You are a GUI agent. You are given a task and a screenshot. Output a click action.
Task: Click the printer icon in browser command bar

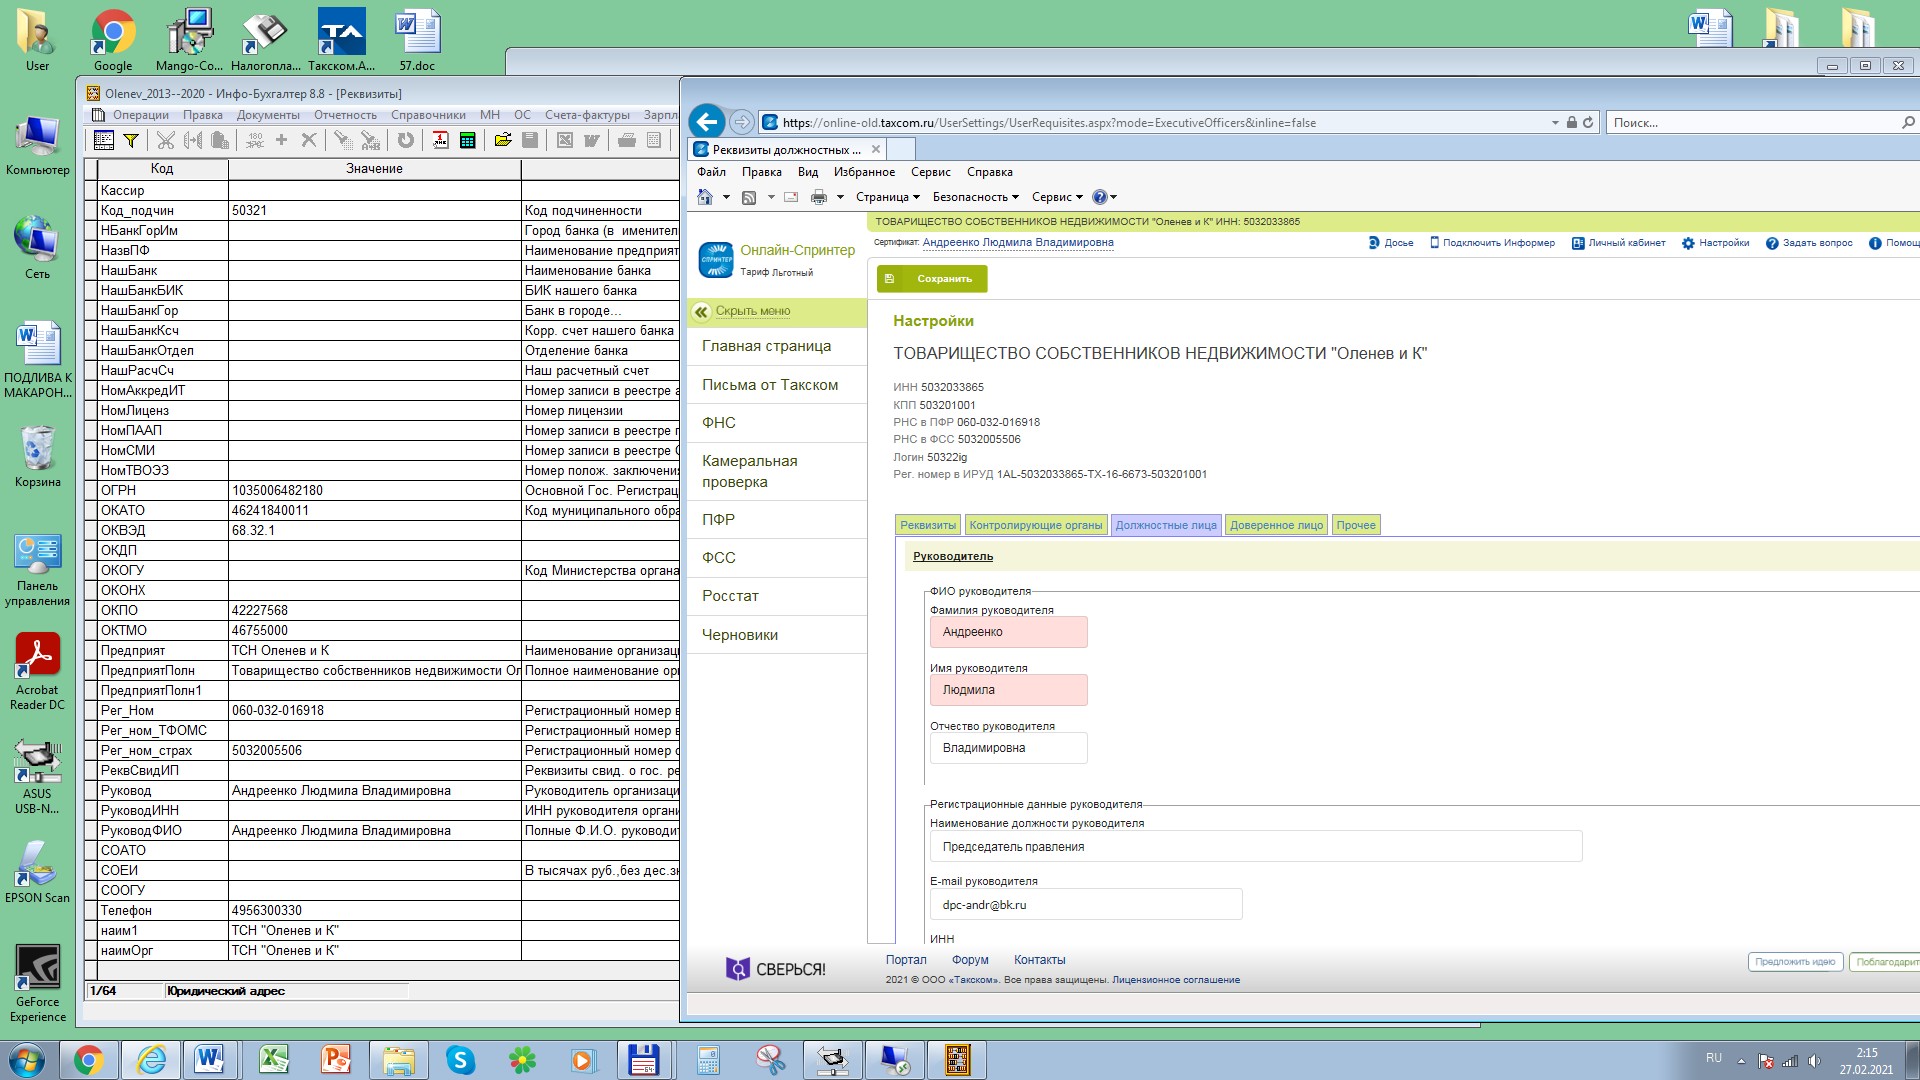point(819,197)
